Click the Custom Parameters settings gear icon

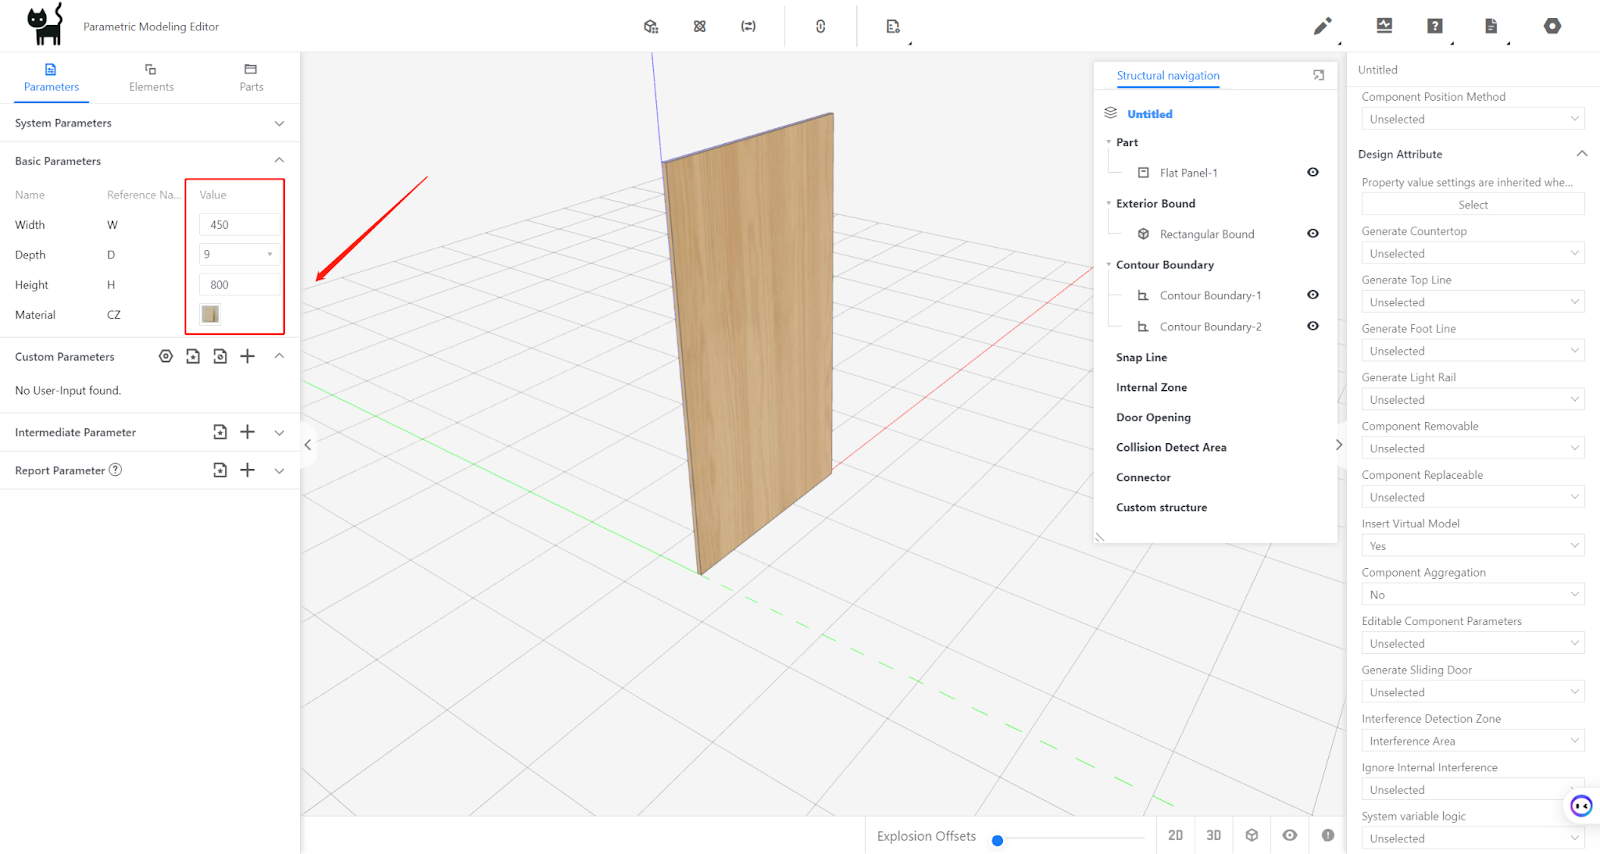(166, 357)
